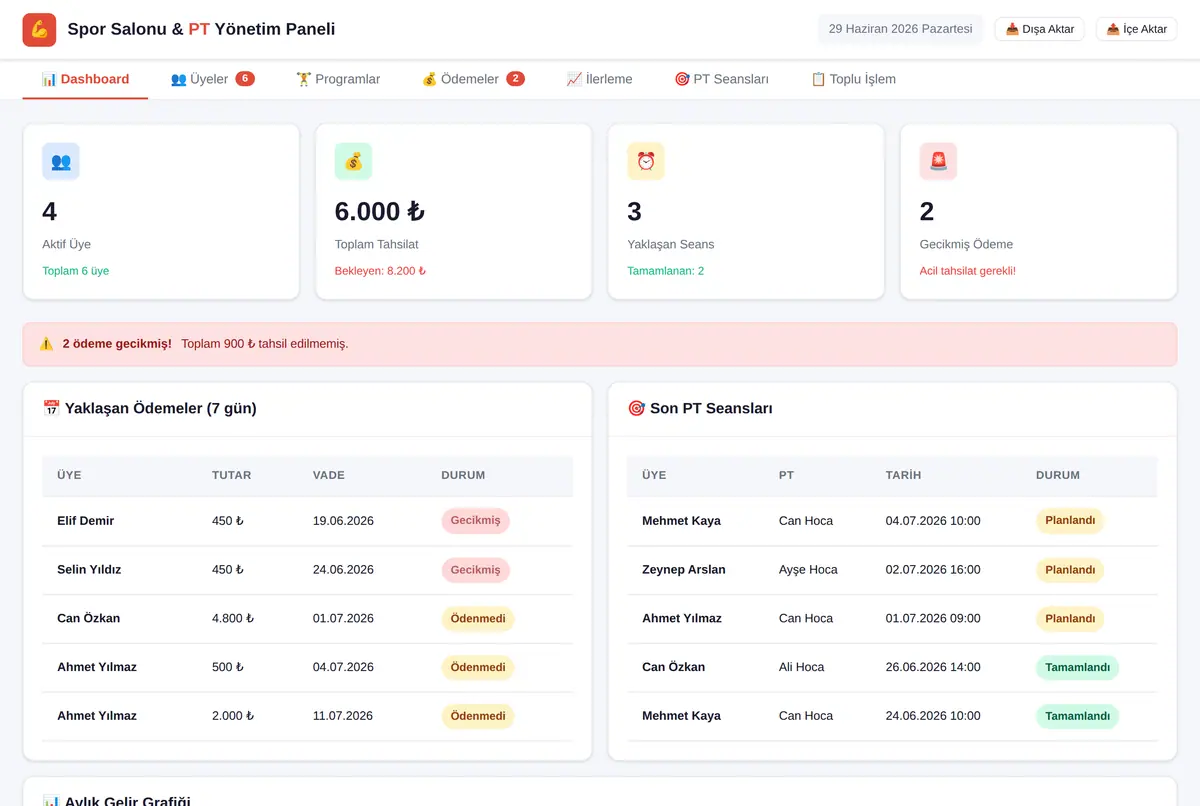Click the Üyeler tab badge showing 6
1200x806 pixels.
click(x=245, y=79)
